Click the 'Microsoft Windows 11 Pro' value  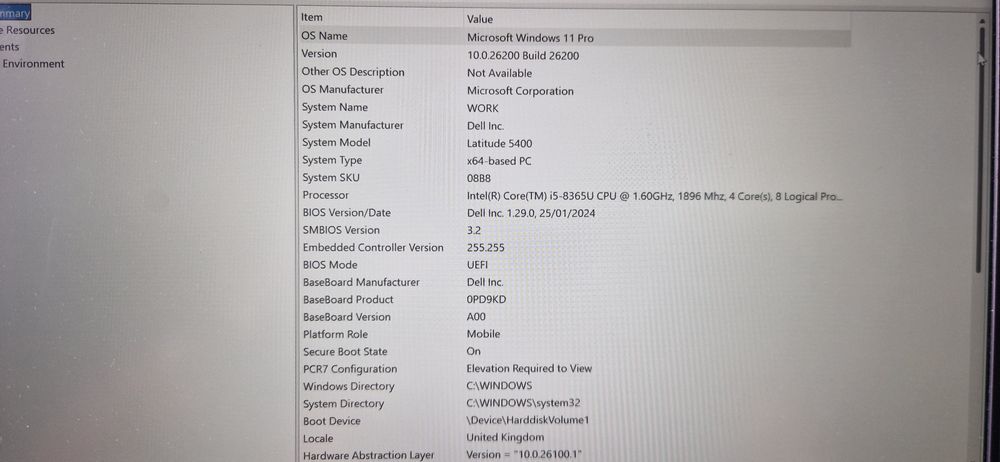(x=530, y=38)
